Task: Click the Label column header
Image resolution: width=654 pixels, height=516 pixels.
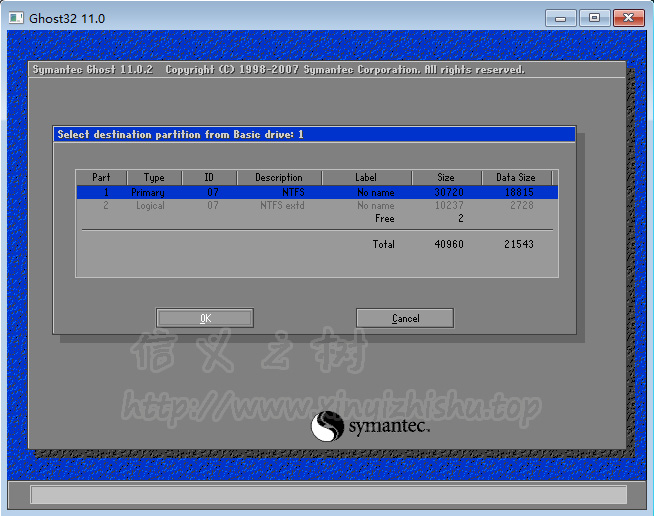Action: coord(366,178)
